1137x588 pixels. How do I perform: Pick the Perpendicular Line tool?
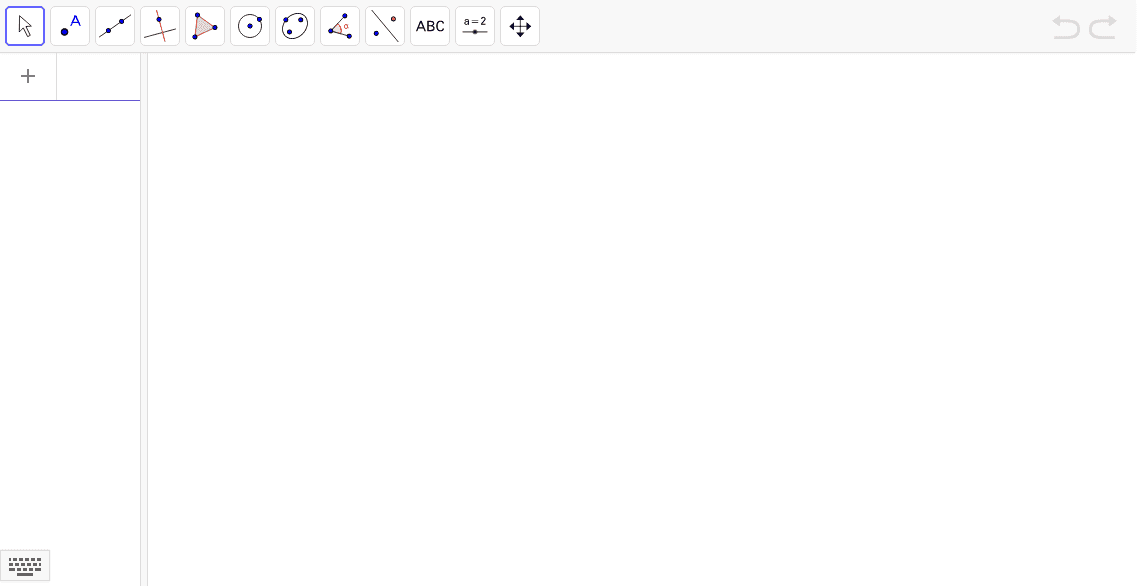[160, 26]
